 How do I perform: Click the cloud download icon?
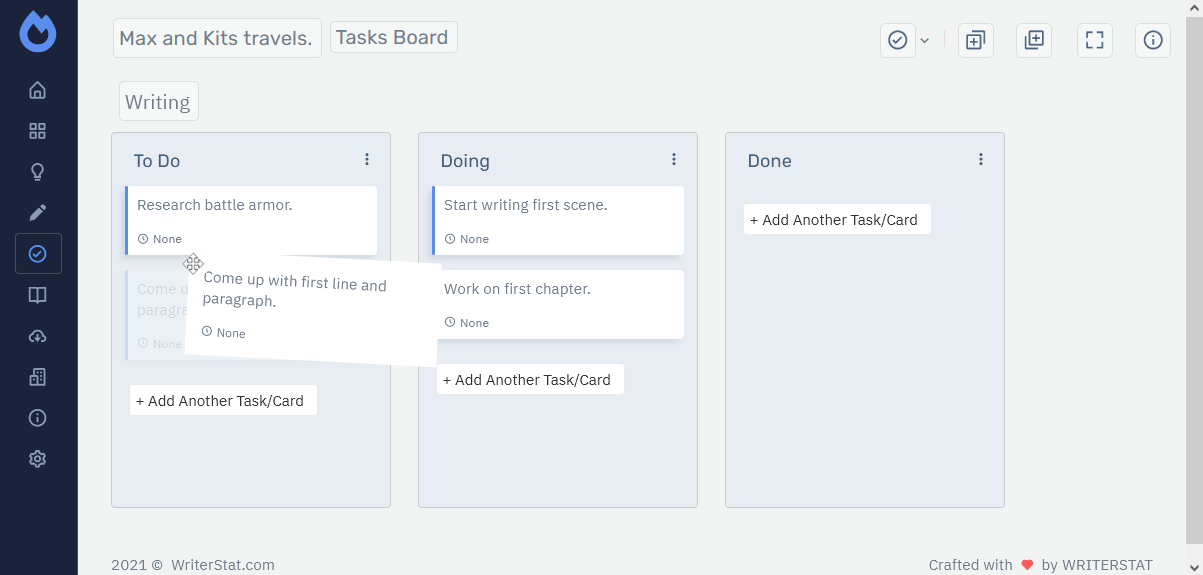(x=37, y=336)
